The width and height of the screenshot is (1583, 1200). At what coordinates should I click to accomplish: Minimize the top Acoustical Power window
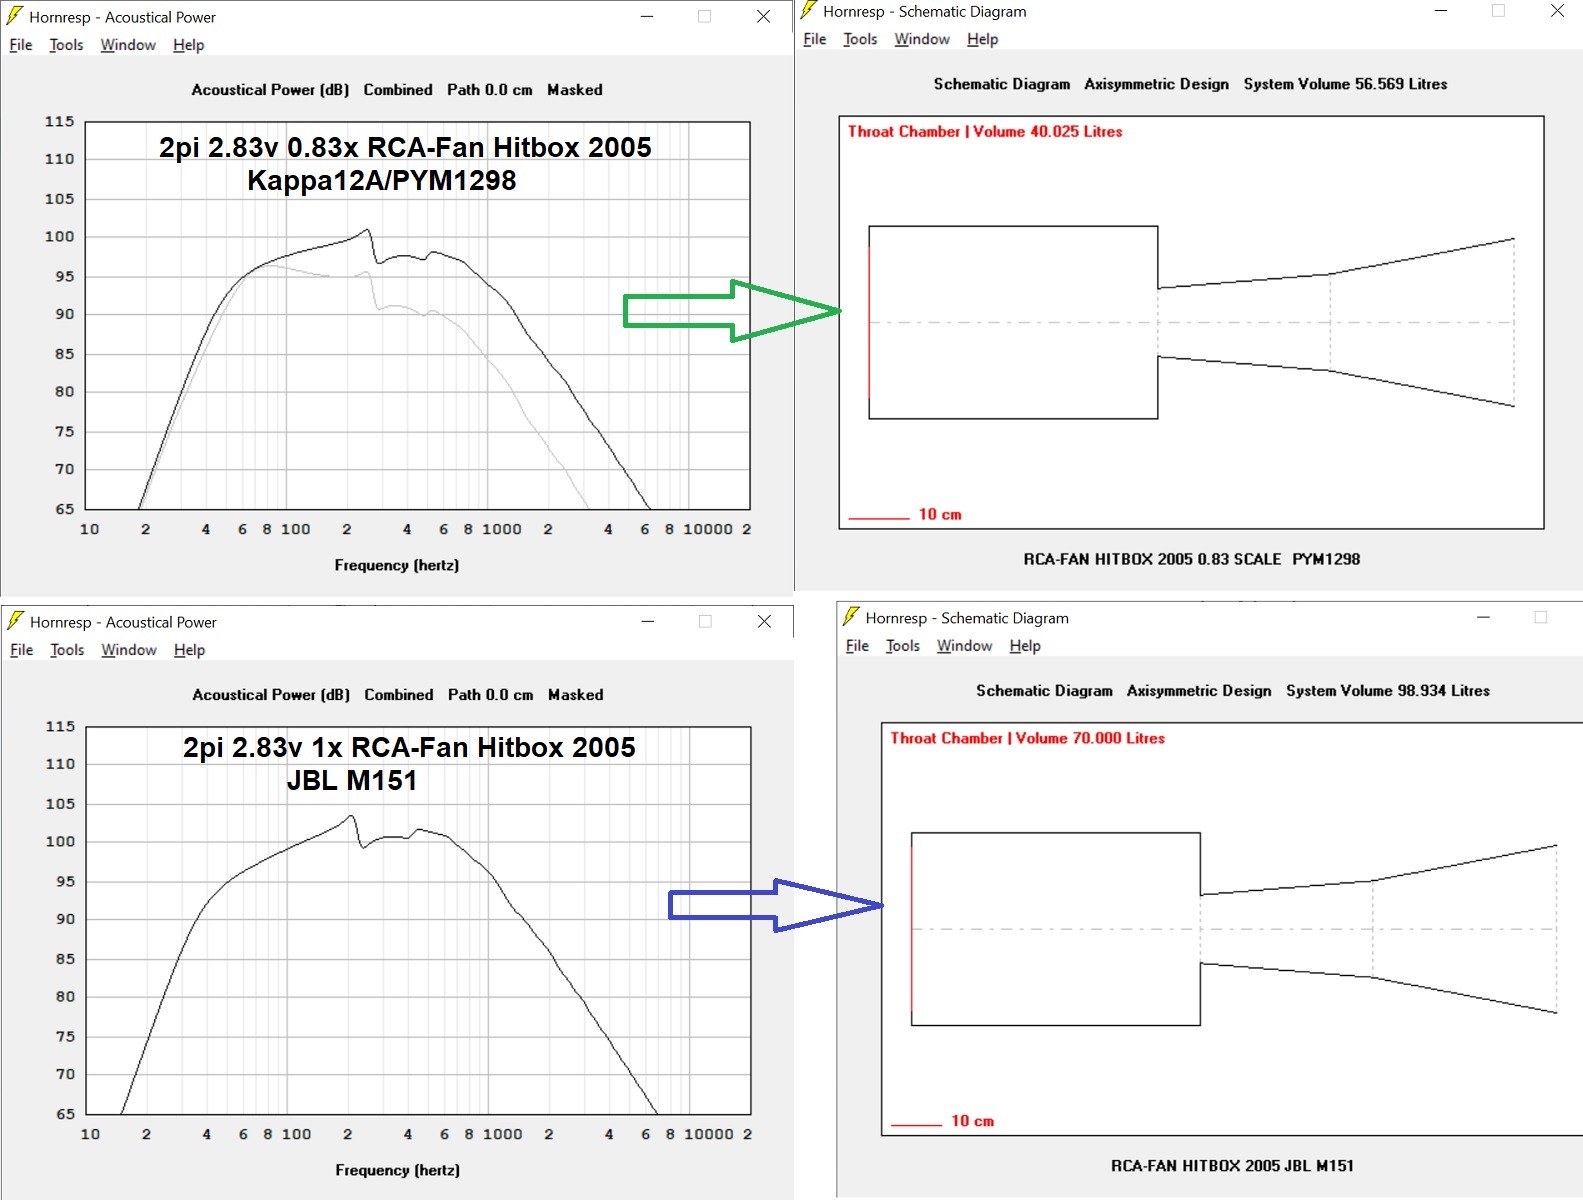click(x=647, y=17)
